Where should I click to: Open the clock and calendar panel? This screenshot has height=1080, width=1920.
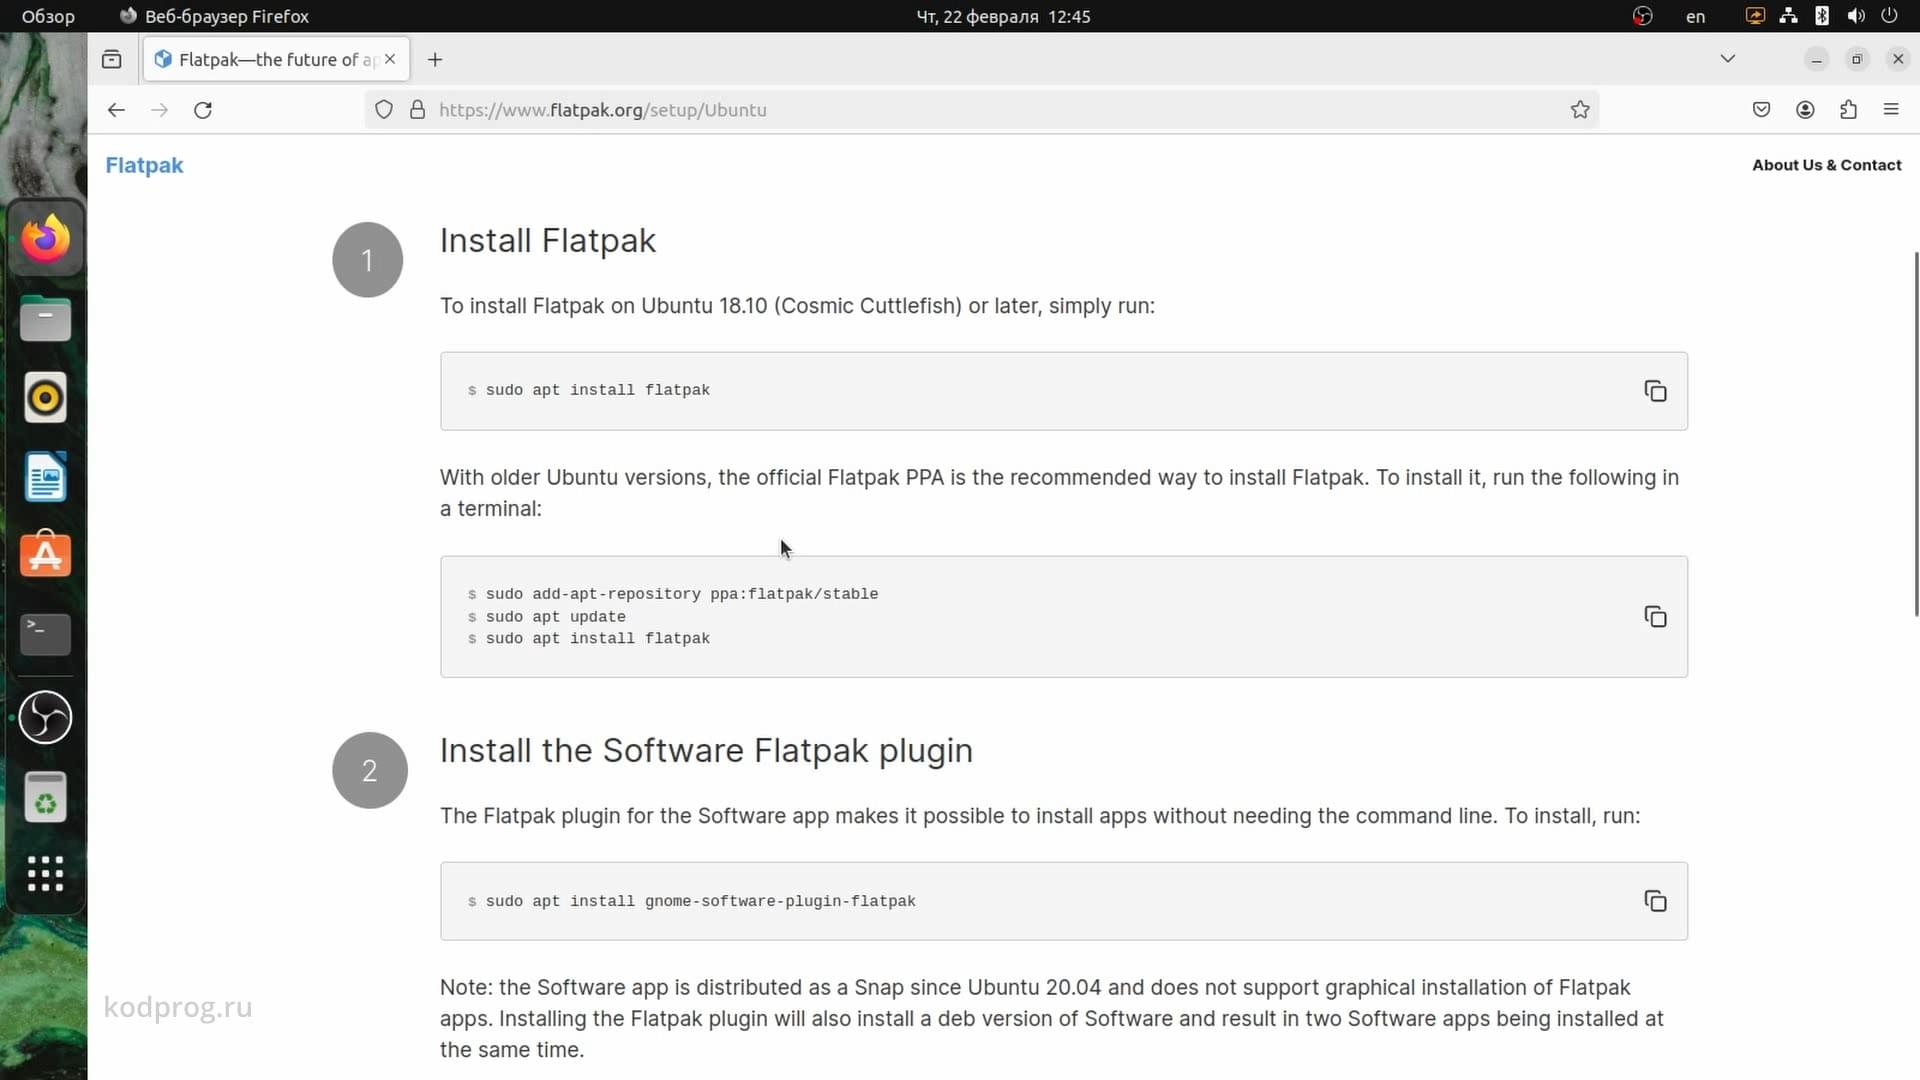[x=1003, y=16]
